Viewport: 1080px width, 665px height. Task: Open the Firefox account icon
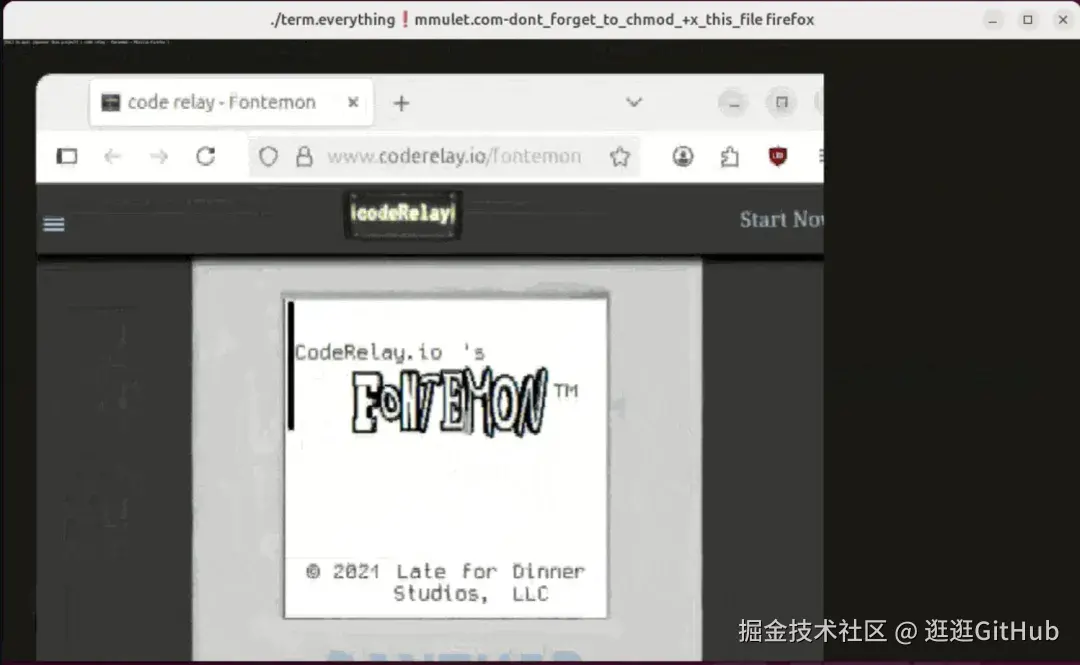click(682, 156)
